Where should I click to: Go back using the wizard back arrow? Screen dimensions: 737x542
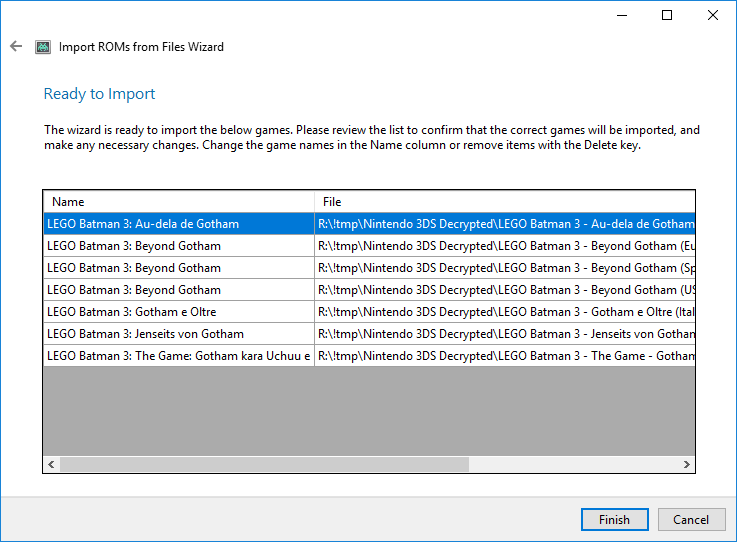pos(16,46)
